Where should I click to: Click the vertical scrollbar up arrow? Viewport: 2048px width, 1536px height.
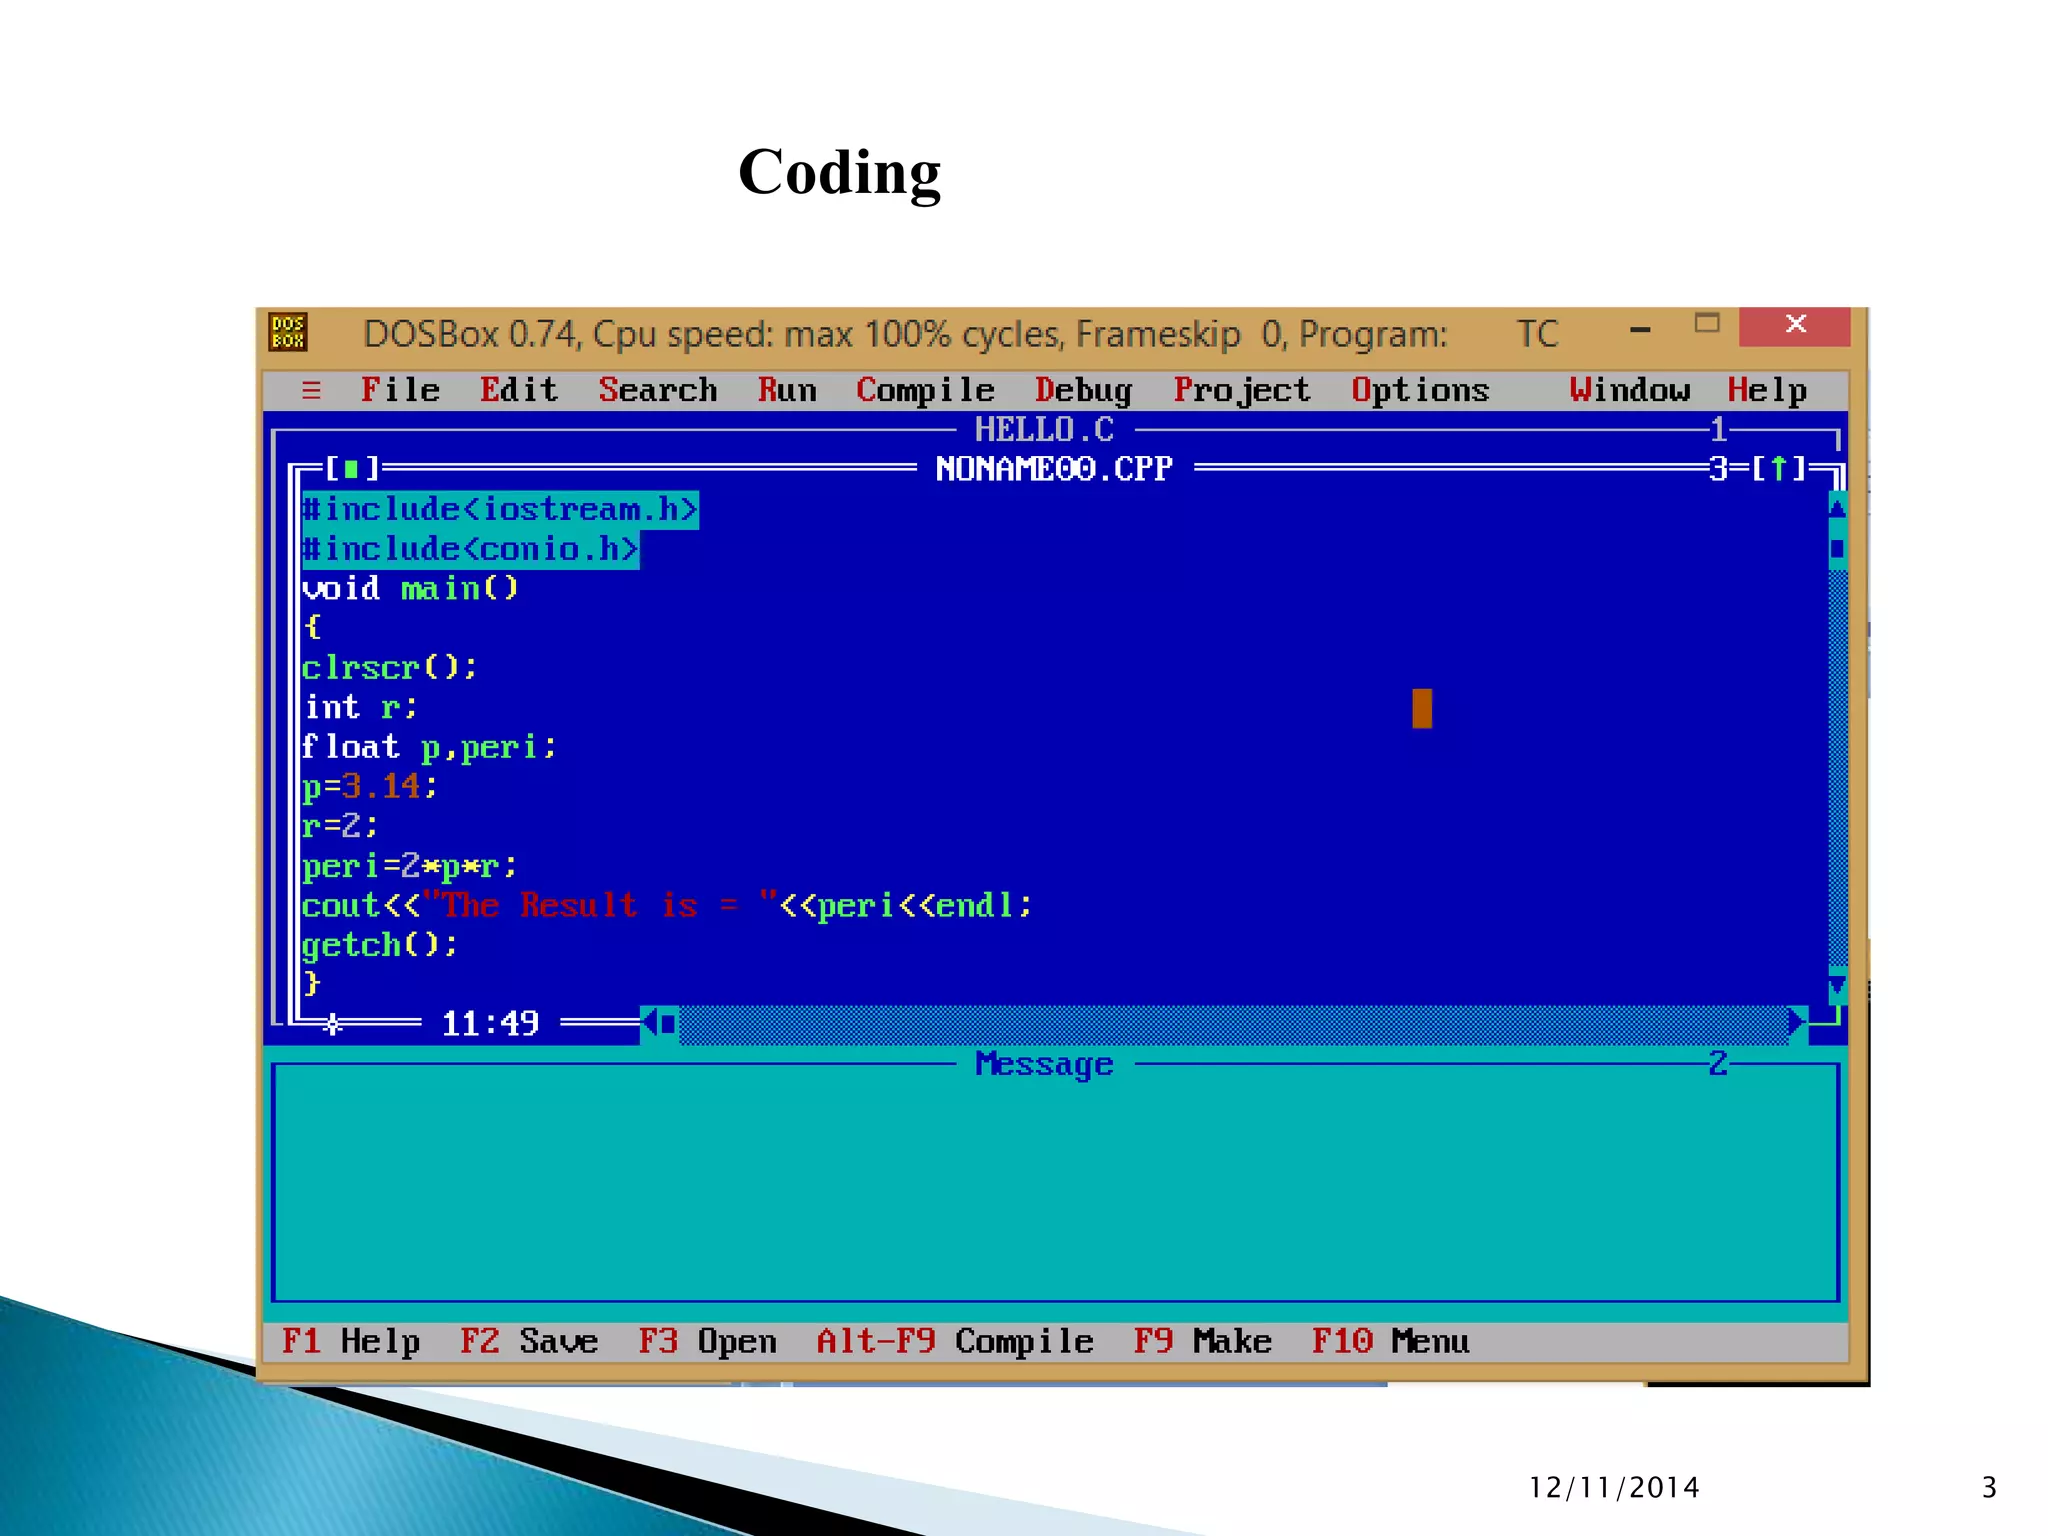(1837, 508)
